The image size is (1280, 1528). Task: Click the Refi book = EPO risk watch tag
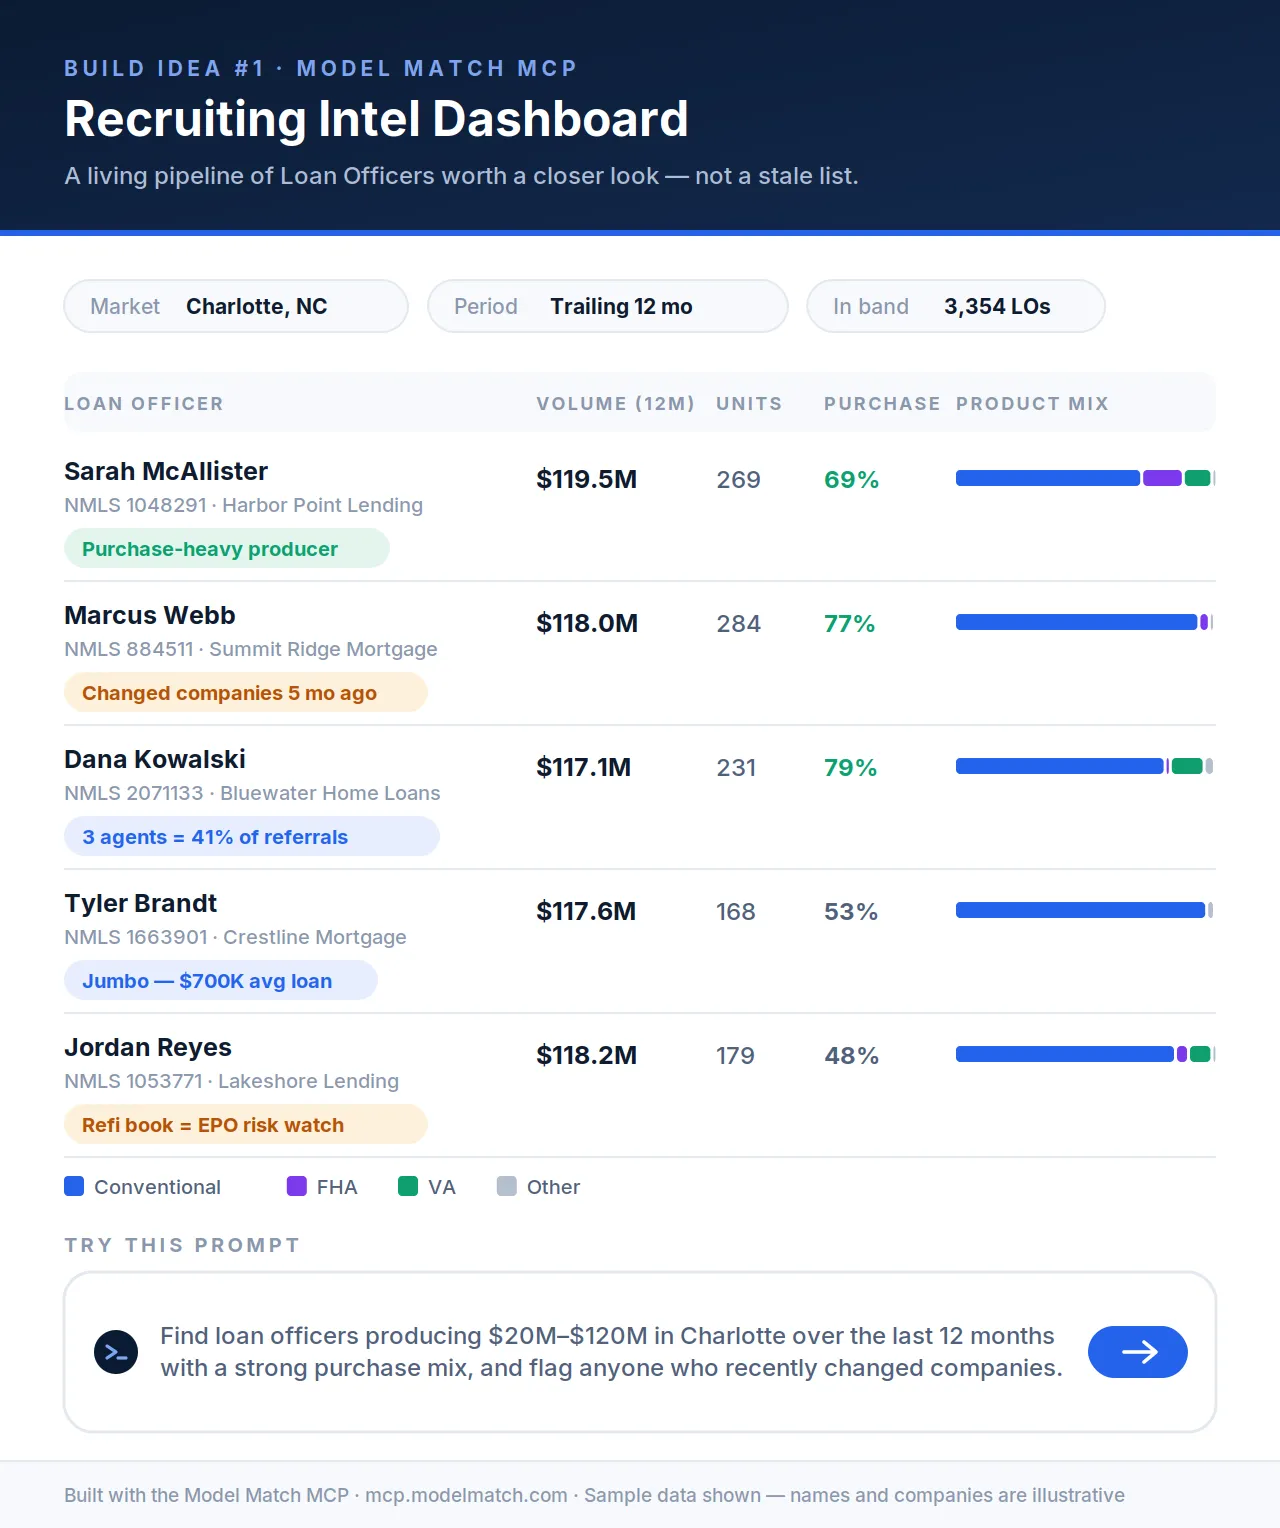(246, 1124)
